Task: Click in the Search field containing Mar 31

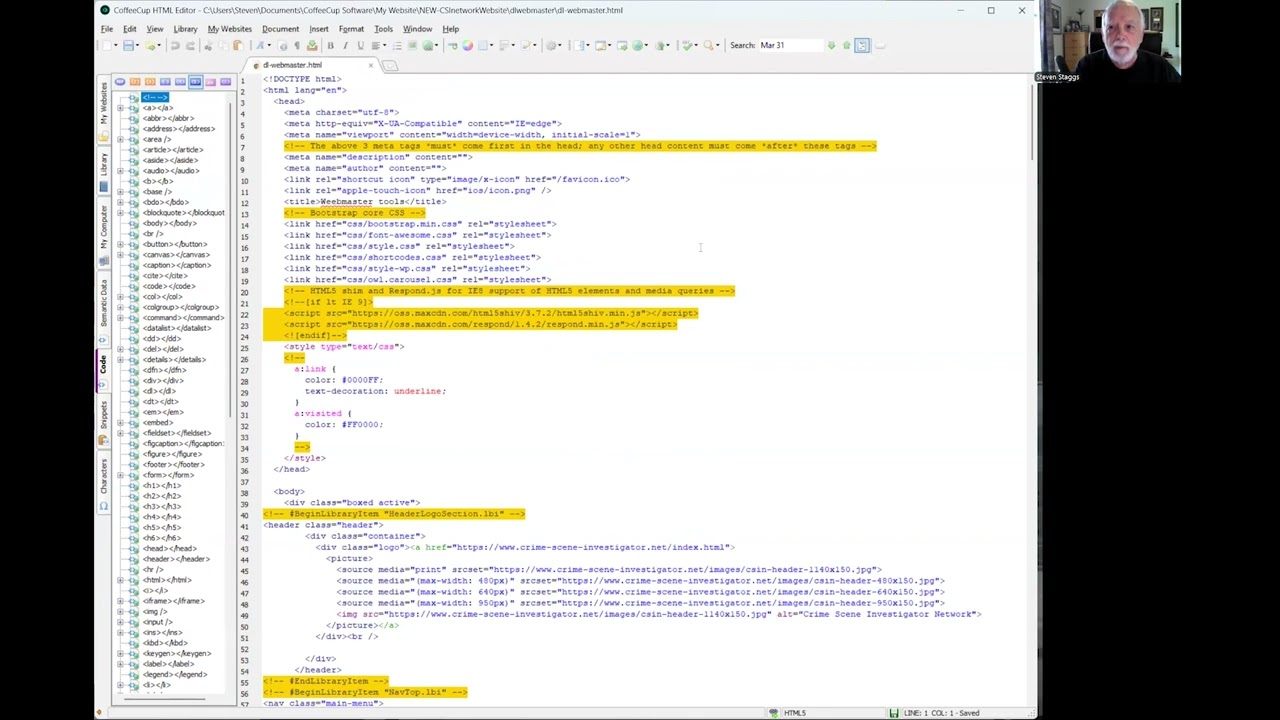Action: pyautogui.click(x=791, y=45)
